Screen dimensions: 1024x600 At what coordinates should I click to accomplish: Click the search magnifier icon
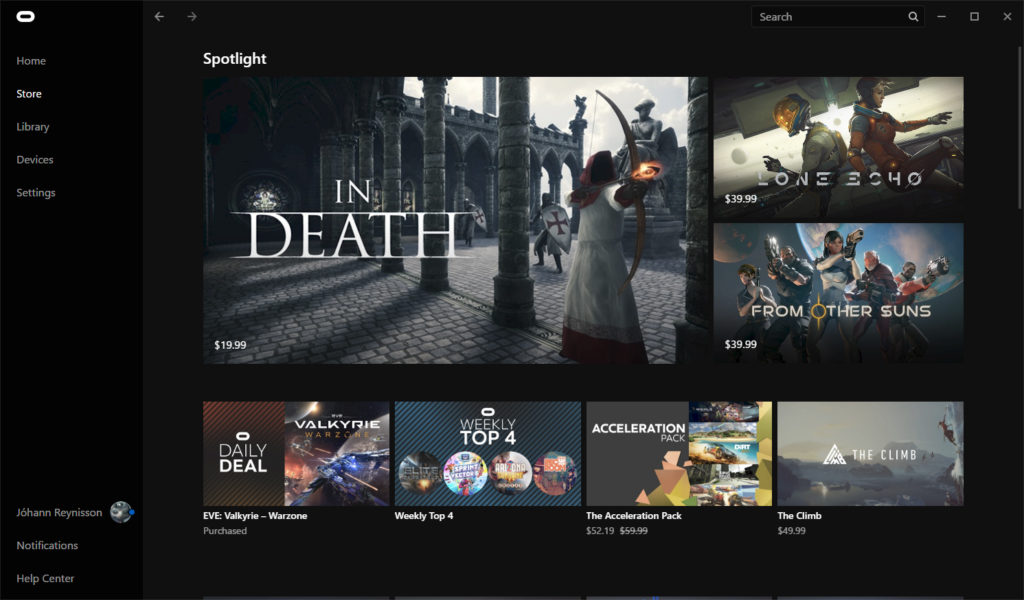[913, 17]
